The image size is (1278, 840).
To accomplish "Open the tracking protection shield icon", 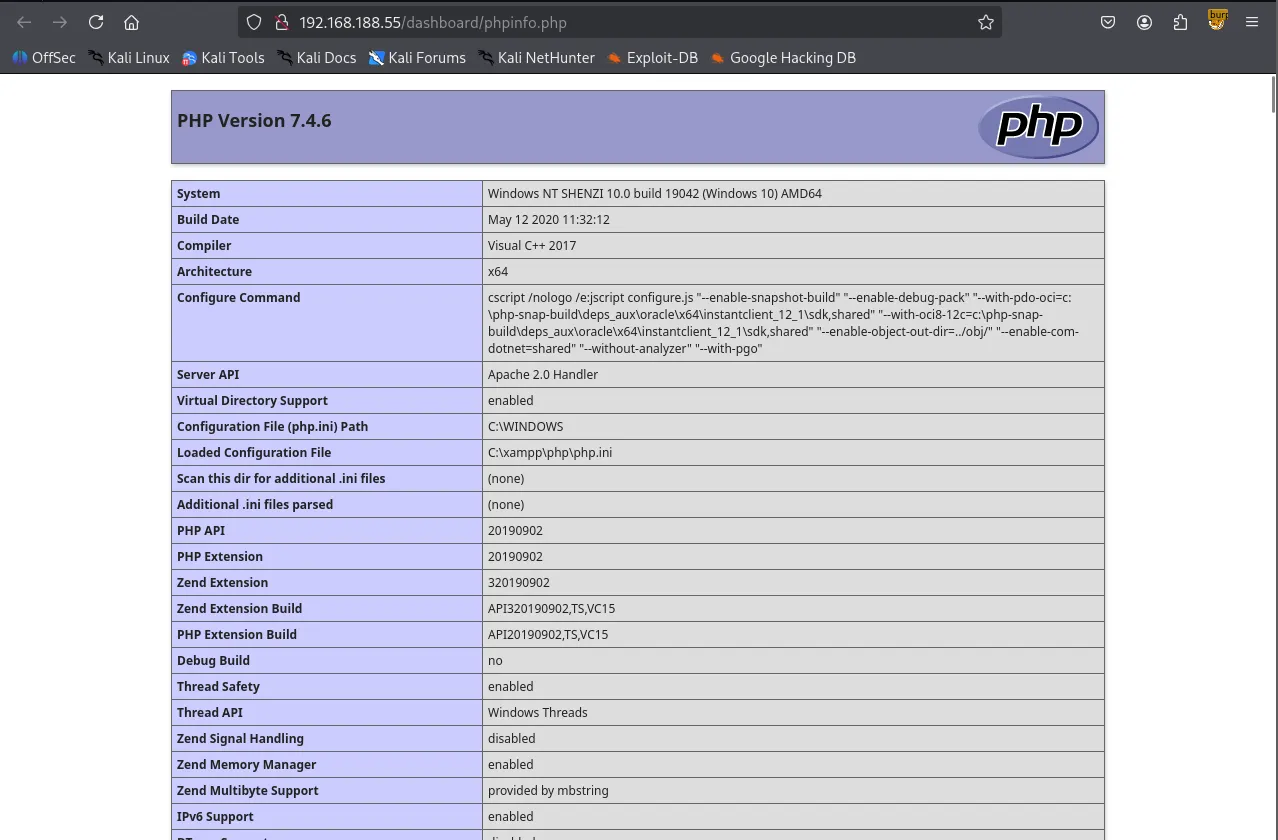I will (x=254, y=22).
